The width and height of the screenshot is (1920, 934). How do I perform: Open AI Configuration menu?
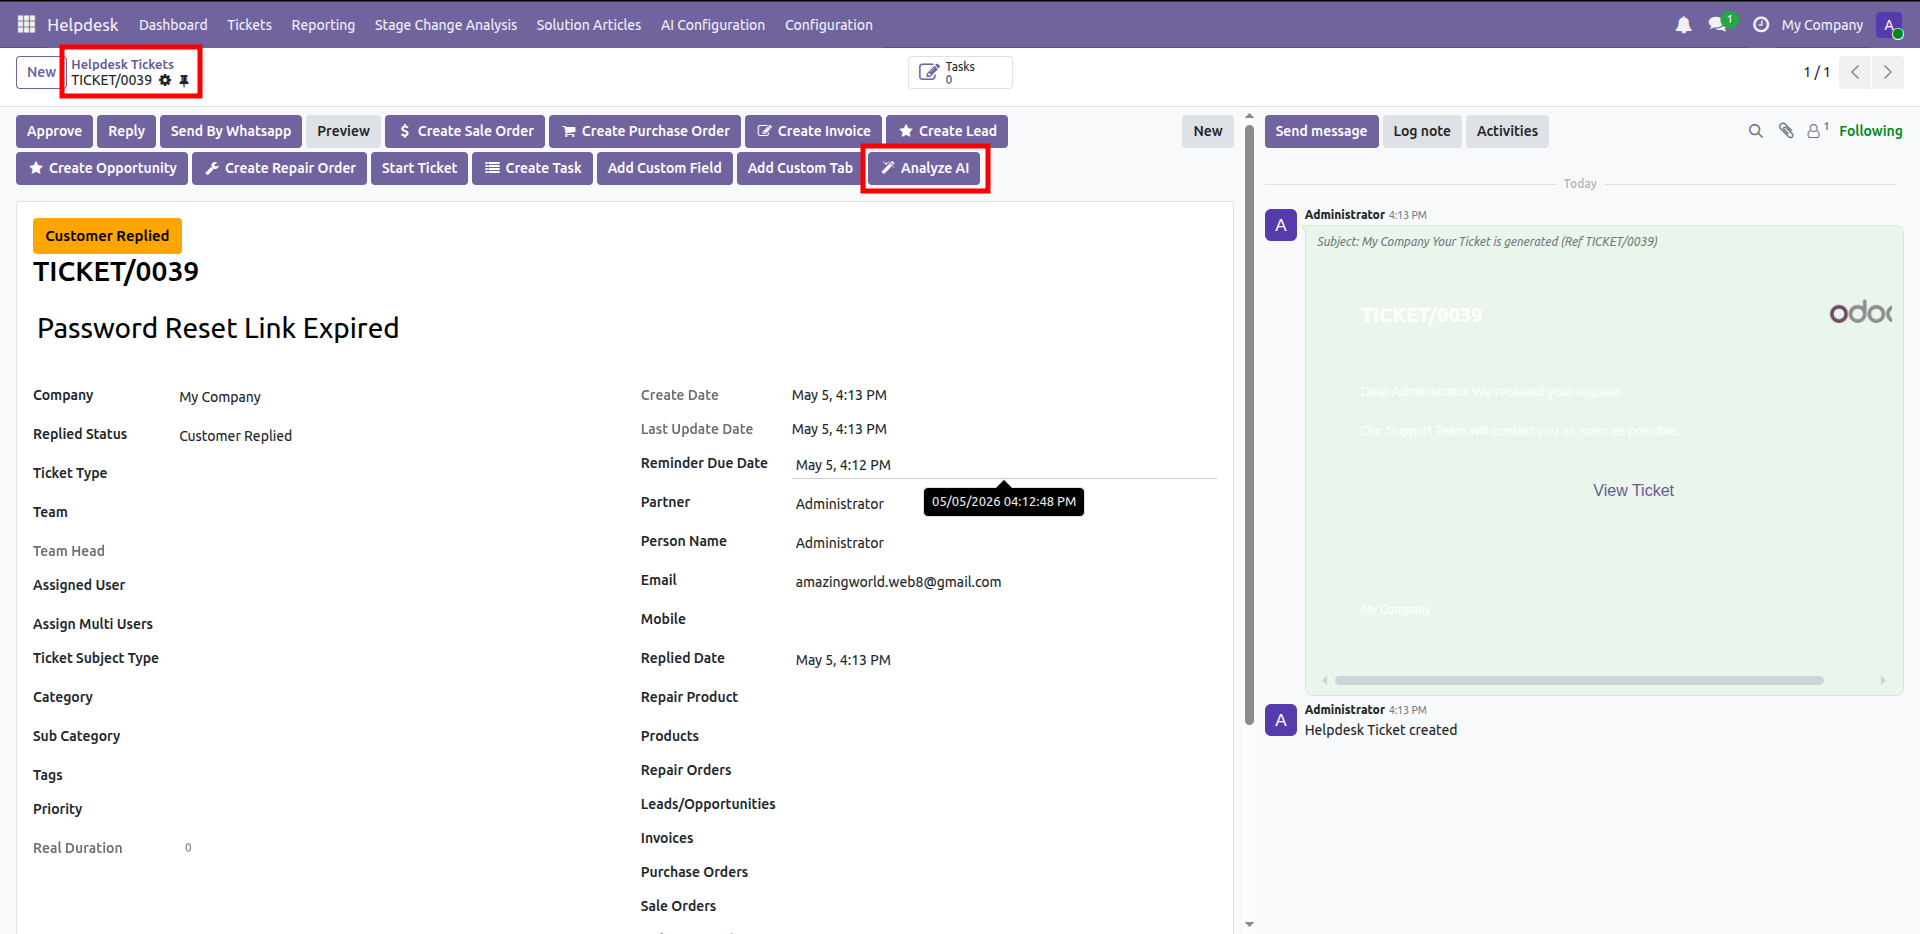[713, 24]
